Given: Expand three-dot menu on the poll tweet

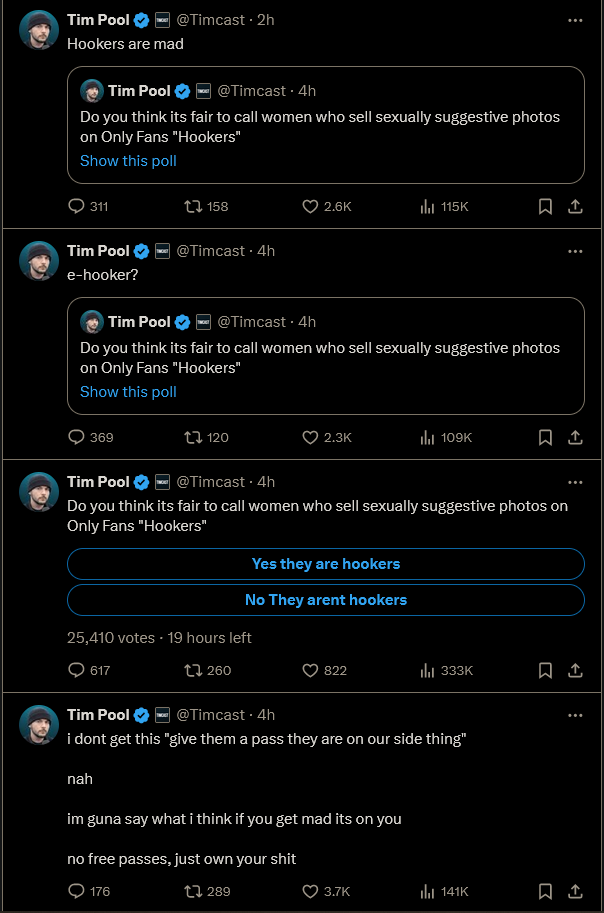Looking at the screenshot, I should click(x=575, y=482).
